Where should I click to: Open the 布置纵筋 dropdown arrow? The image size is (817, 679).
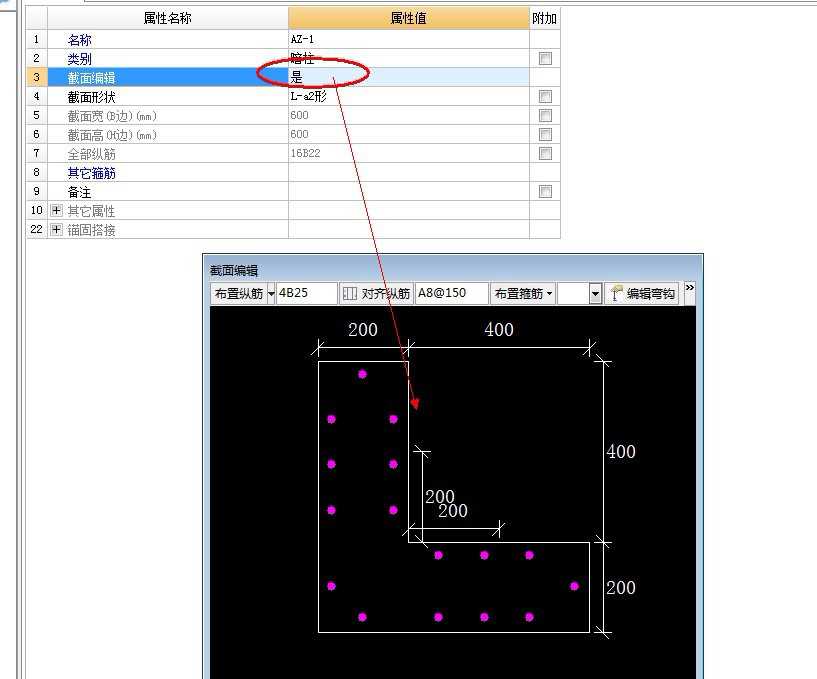(x=271, y=294)
